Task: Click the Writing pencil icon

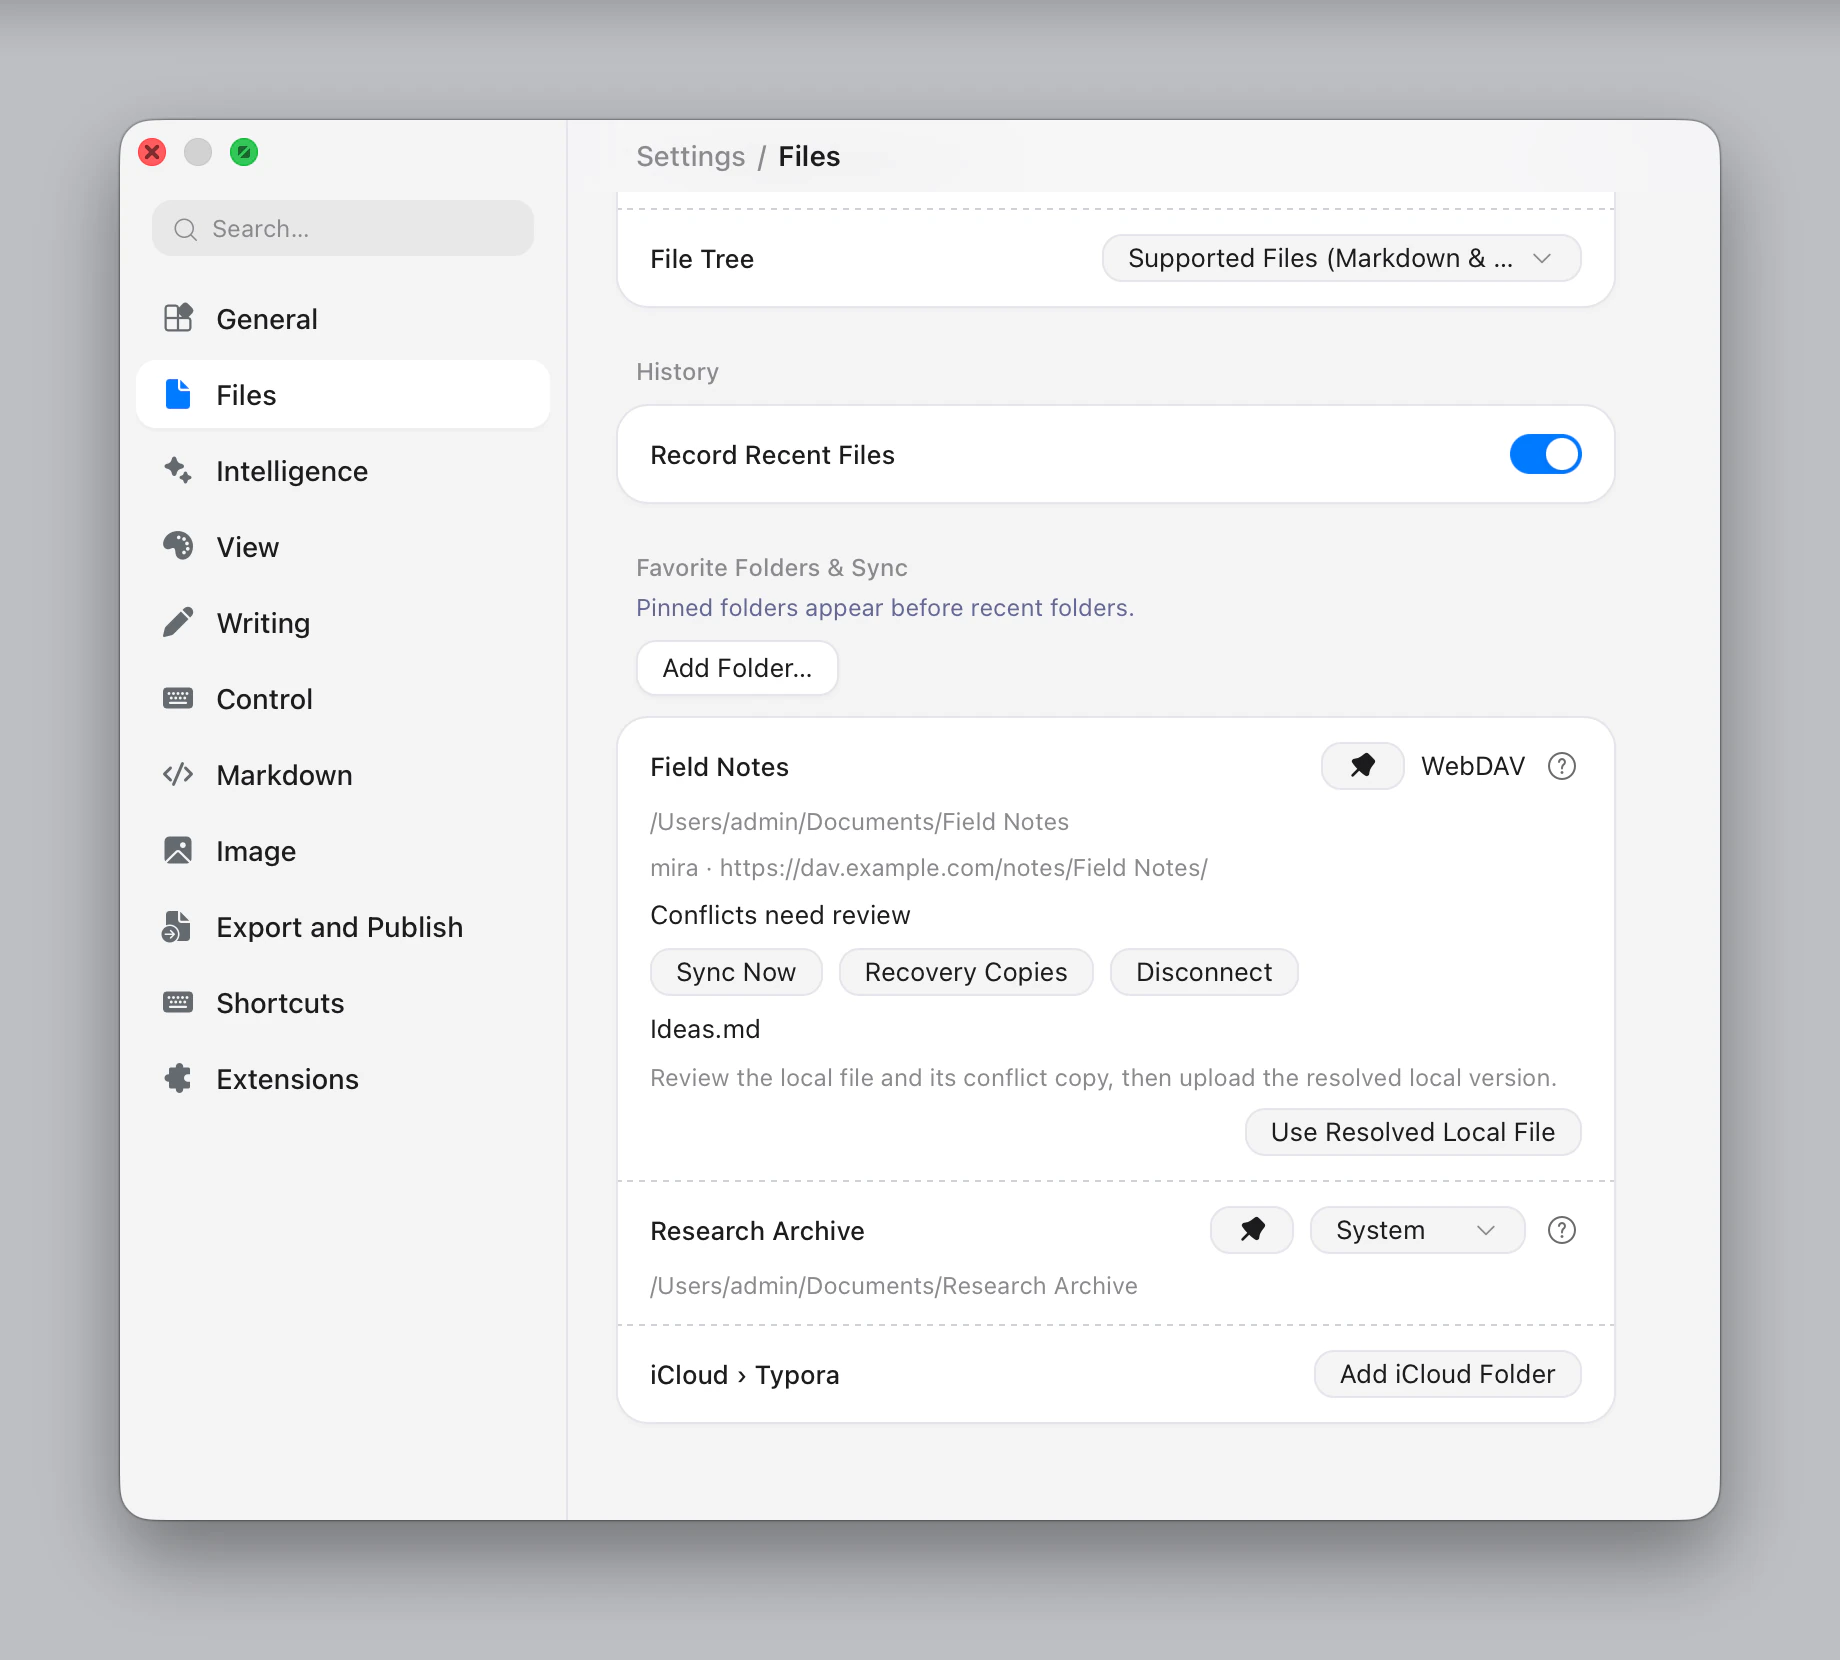Action: [x=178, y=622]
